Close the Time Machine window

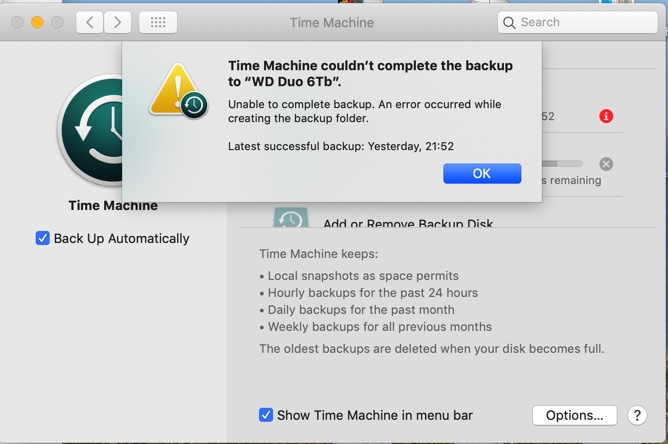pyautogui.click(x=16, y=22)
